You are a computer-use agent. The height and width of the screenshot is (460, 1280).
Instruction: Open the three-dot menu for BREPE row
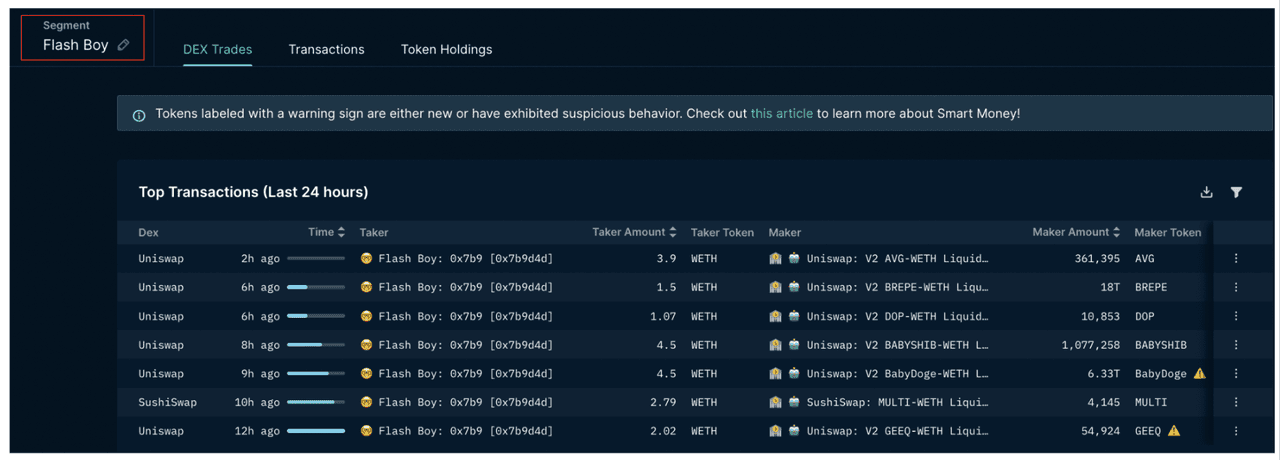(1236, 288)
